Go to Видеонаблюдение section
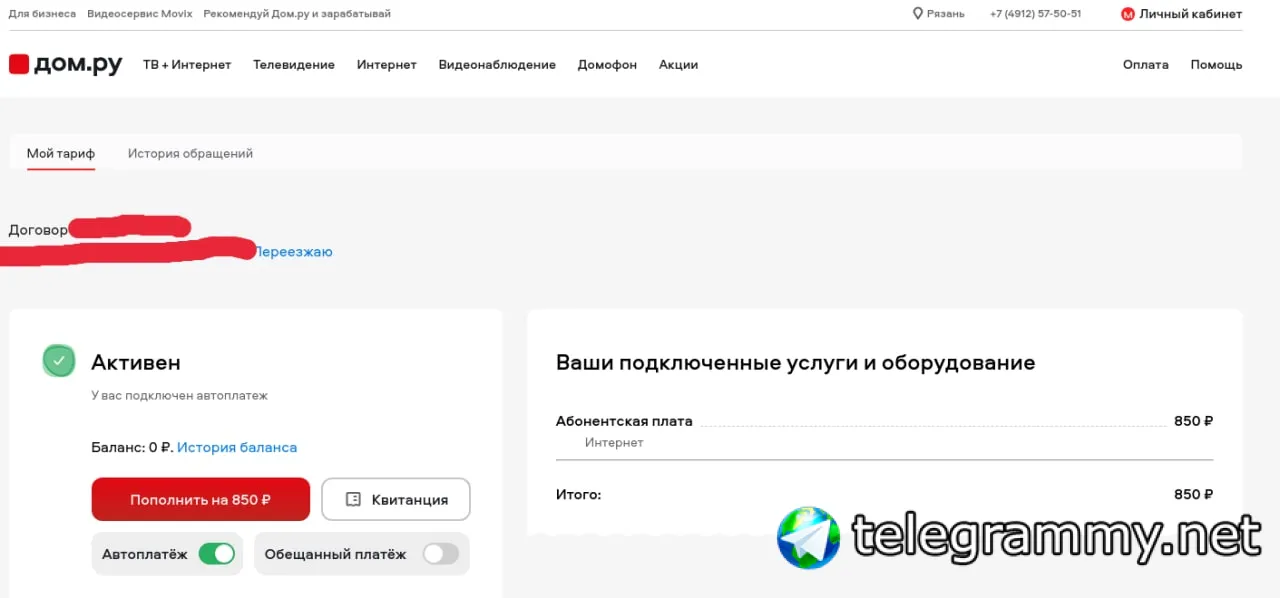 (497, 64)
